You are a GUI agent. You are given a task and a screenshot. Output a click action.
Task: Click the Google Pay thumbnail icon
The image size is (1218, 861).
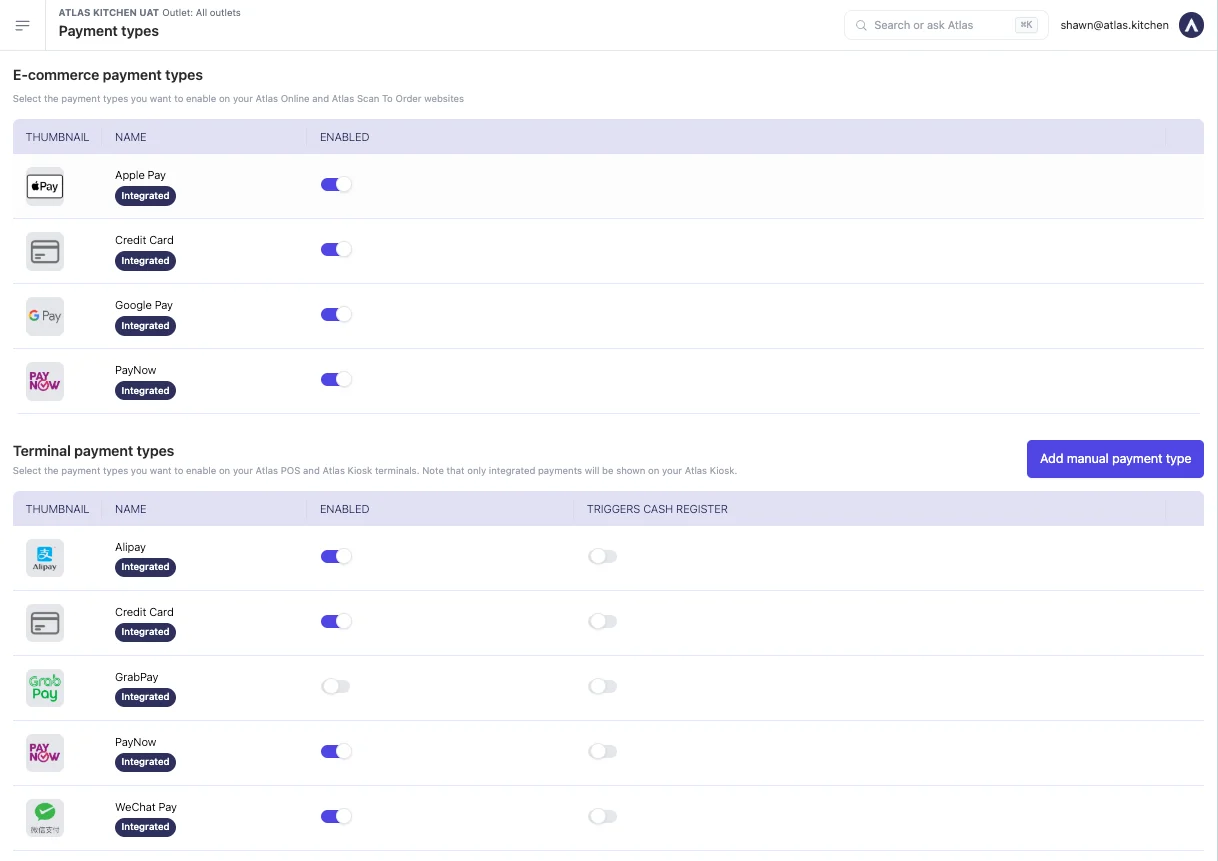pos(45,316)
